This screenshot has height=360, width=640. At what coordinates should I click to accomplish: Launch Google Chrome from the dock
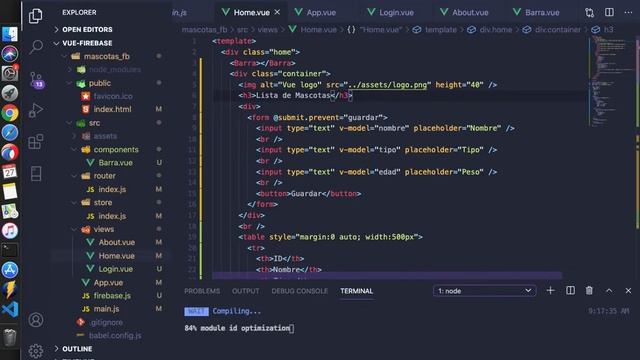(x=10, y=113)
